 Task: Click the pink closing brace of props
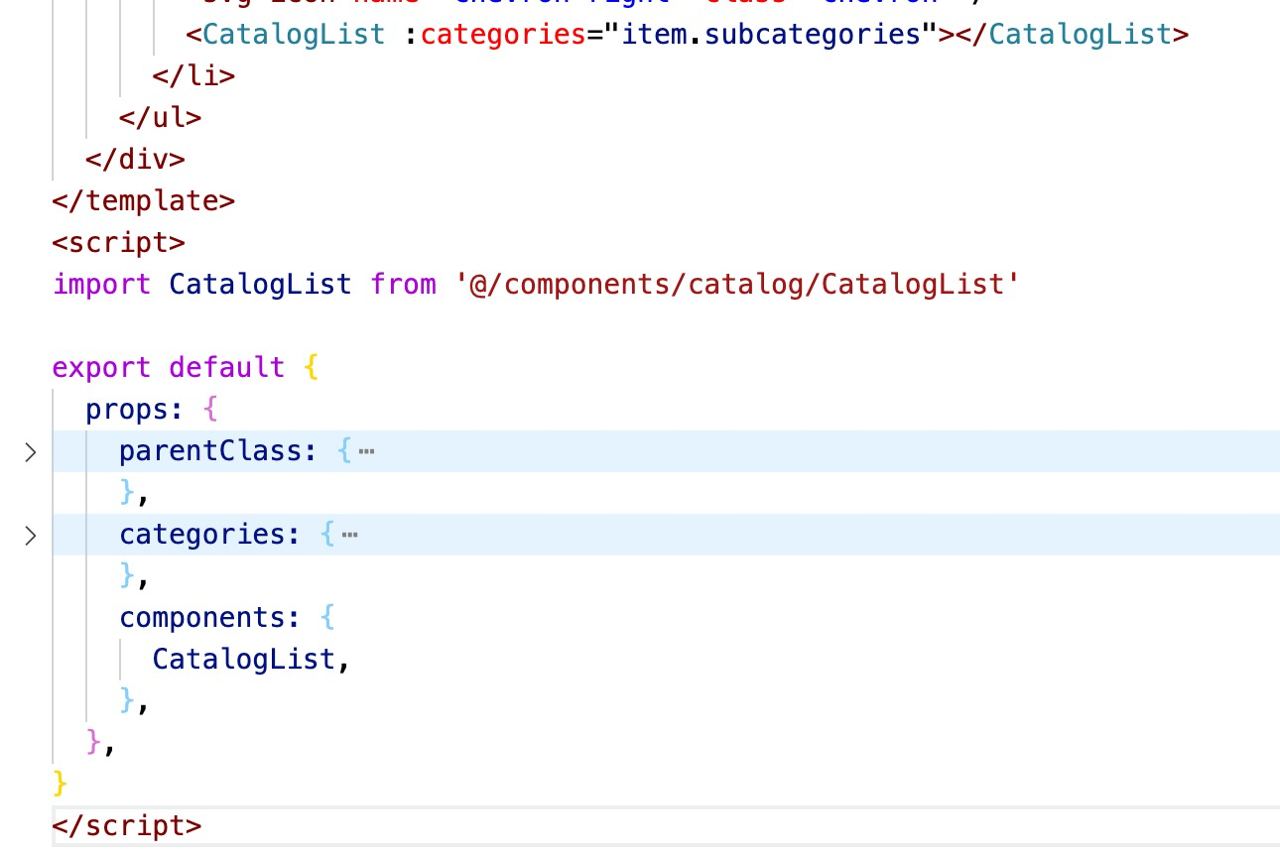coord(94,743)
